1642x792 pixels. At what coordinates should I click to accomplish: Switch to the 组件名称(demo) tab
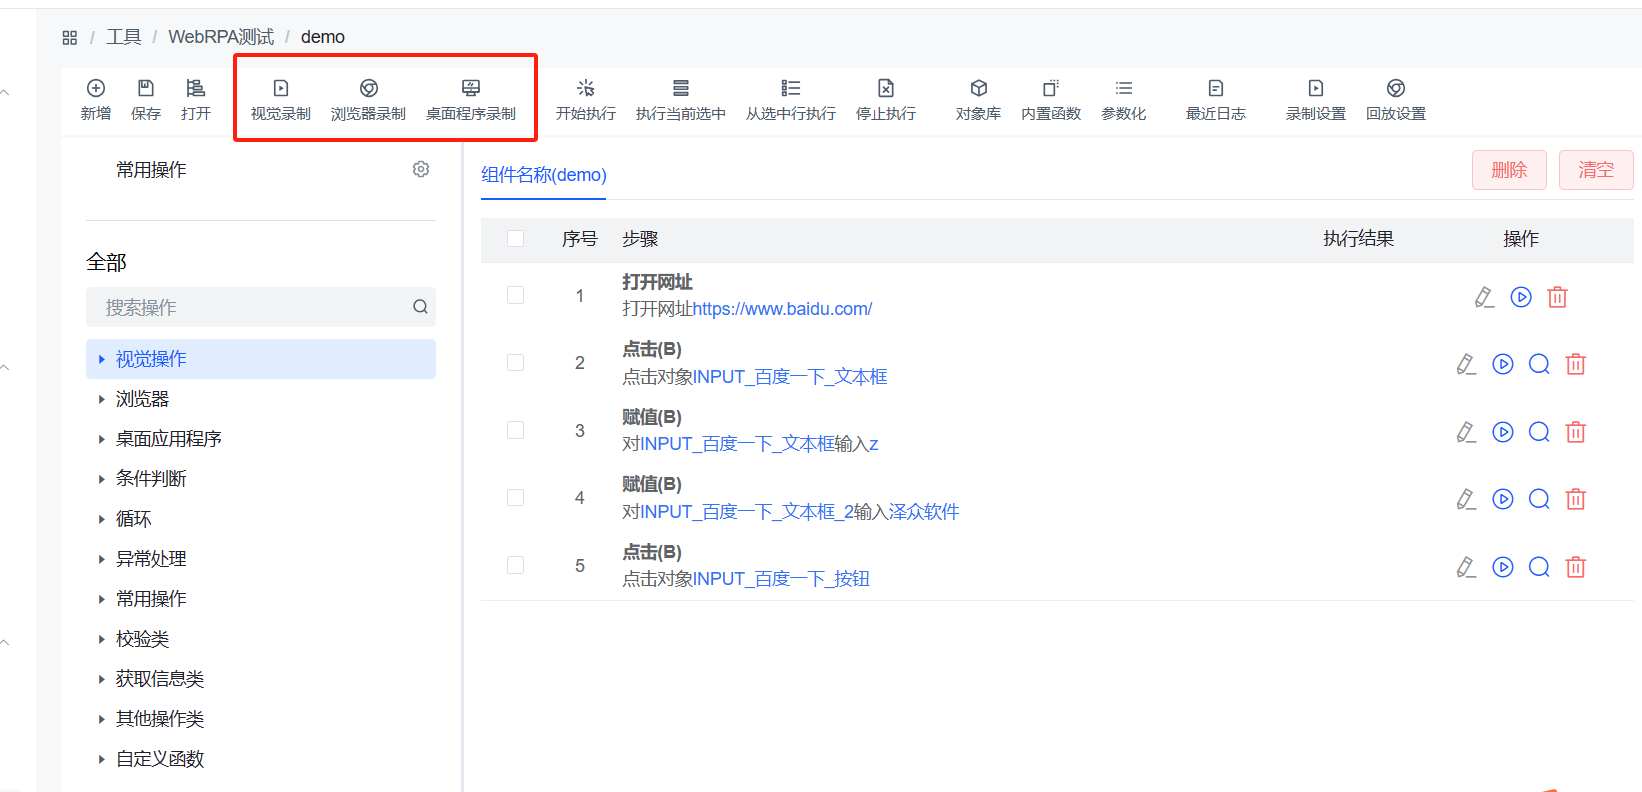coord(544,175)
